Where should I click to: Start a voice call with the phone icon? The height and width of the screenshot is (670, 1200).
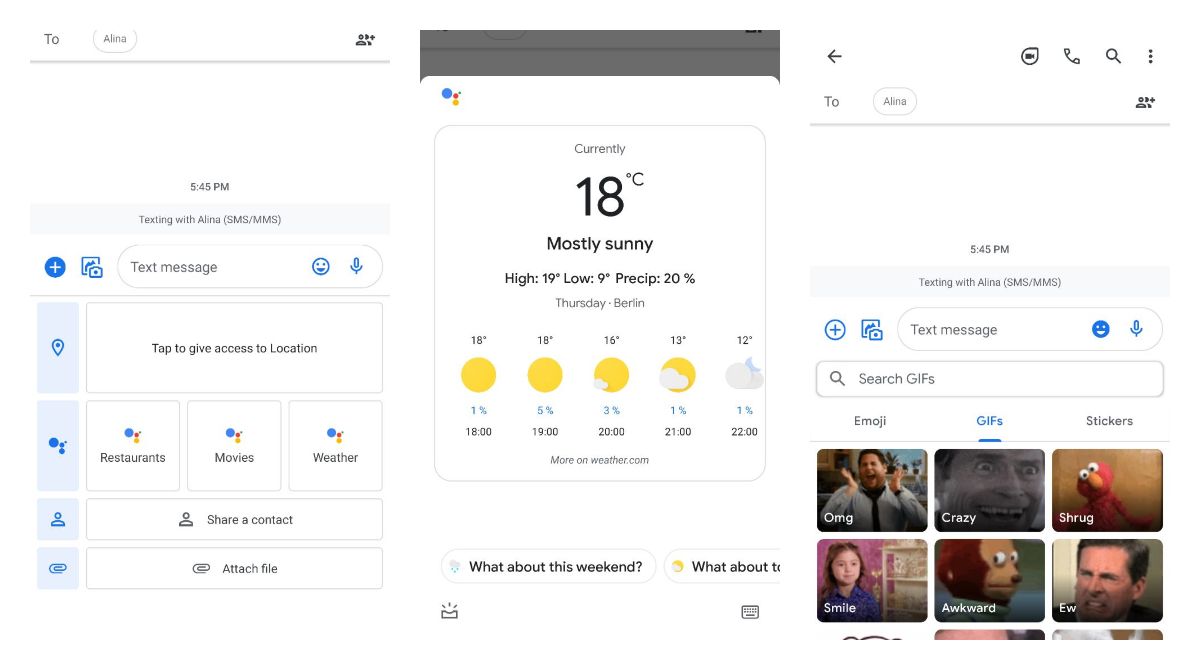pyautogui.click(x=1071, y=56)
